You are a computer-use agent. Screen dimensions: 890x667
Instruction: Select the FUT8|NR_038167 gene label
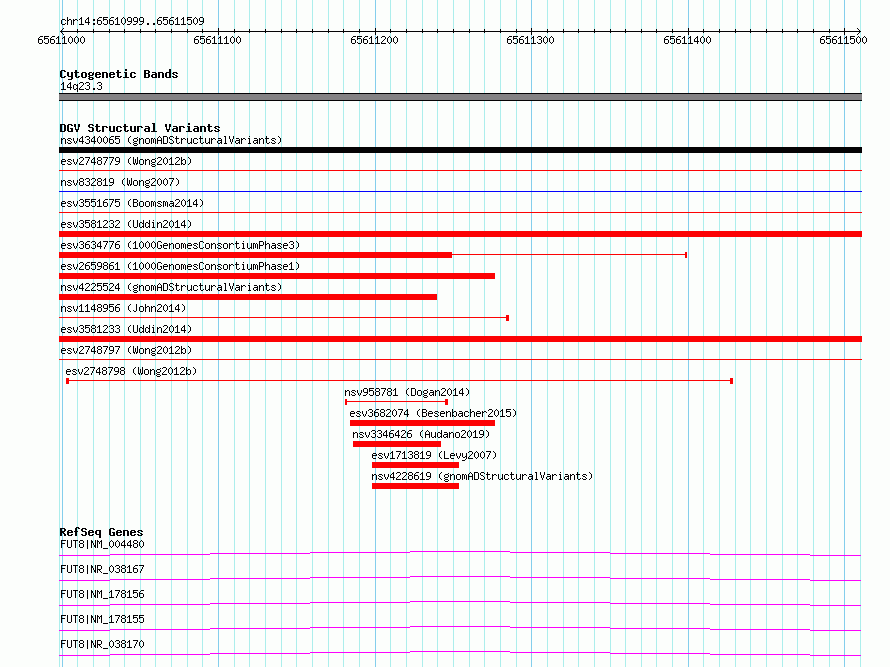(102, 569)
